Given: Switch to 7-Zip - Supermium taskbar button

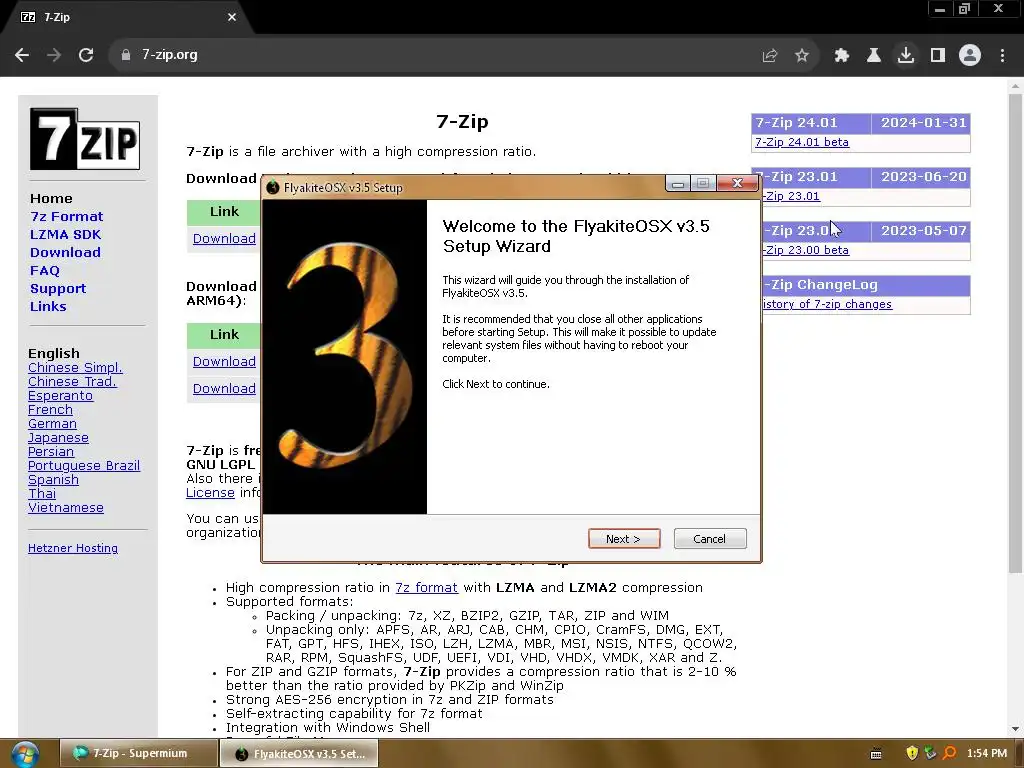Looking at the screenshot, I should click(138, 753).
